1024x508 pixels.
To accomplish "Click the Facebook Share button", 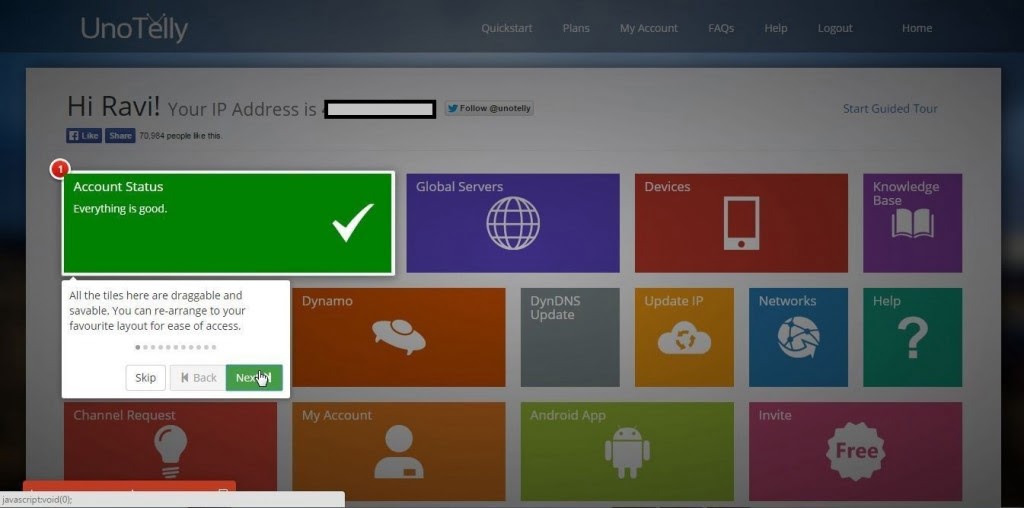I will (x=120, y=136).
